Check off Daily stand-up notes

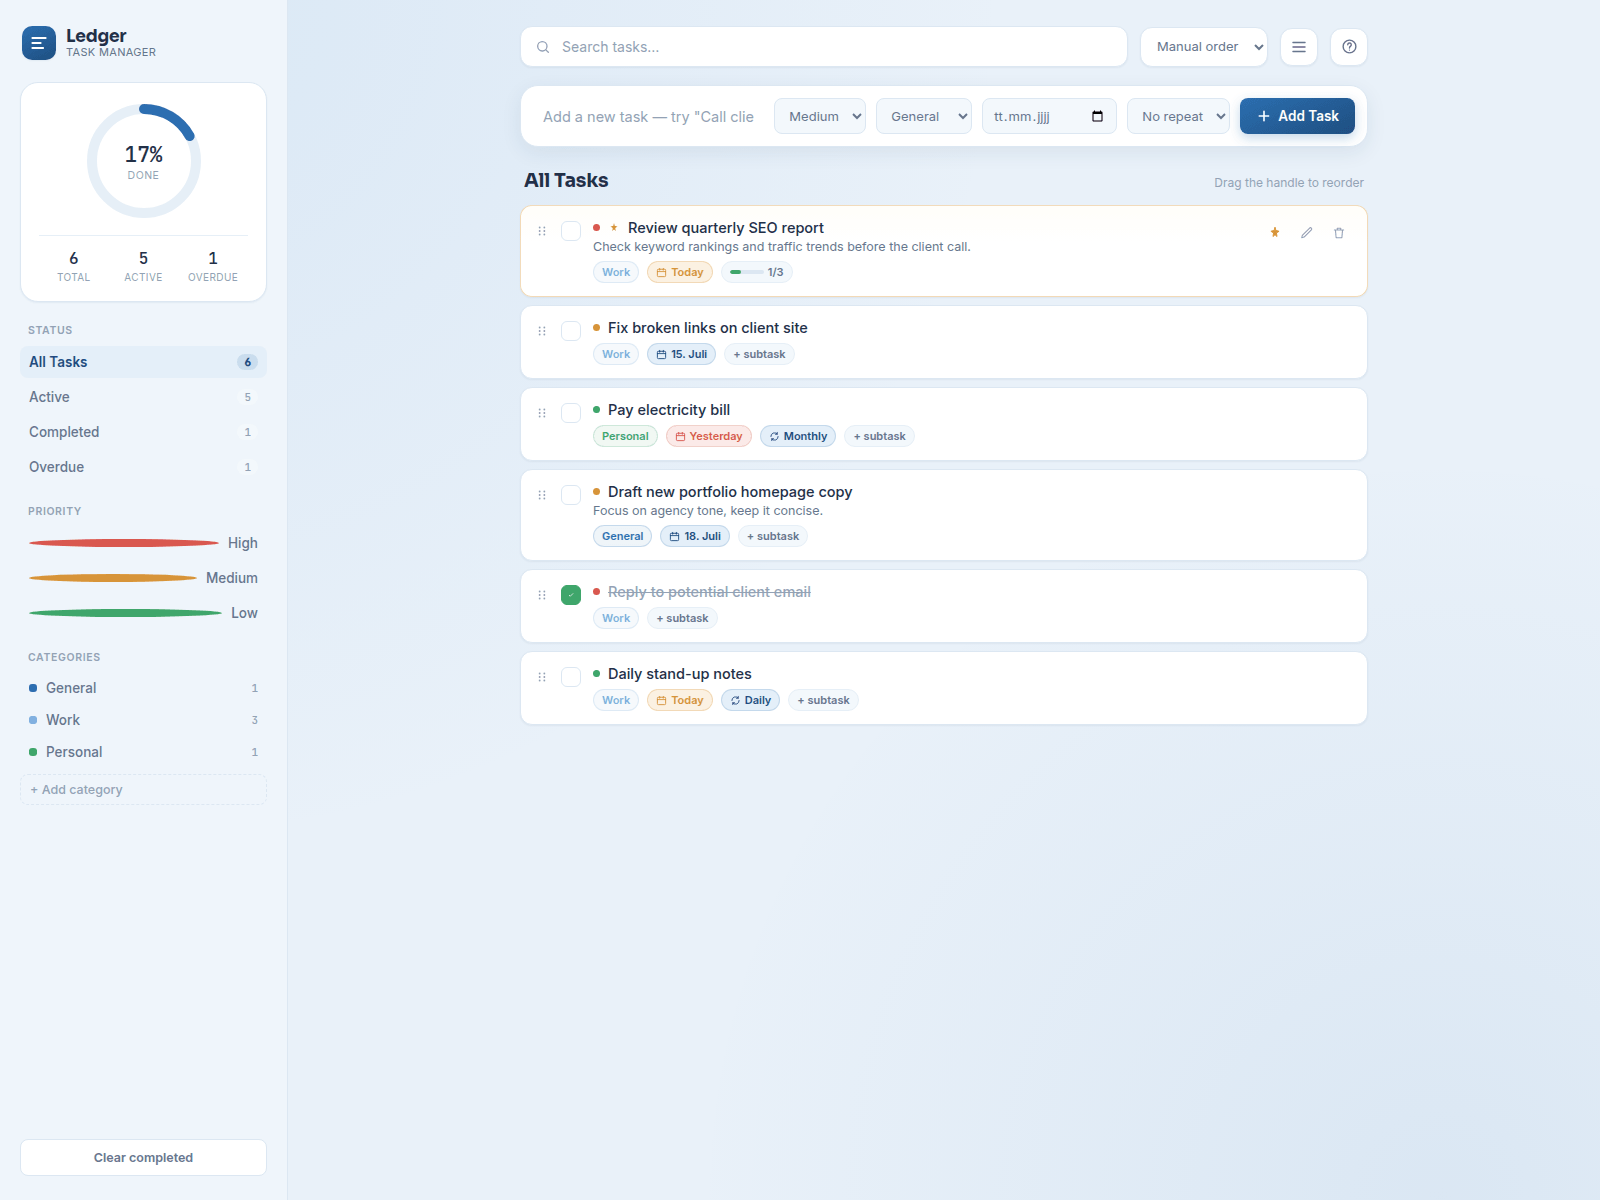tap(571, 677)
